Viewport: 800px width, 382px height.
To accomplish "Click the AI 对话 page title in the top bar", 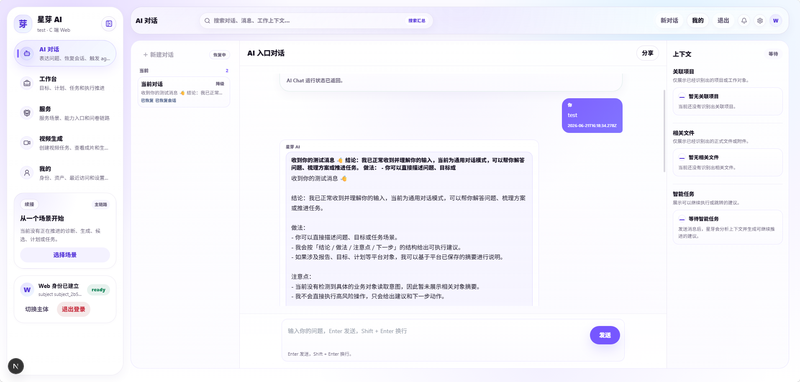I will tap(146, 21).
